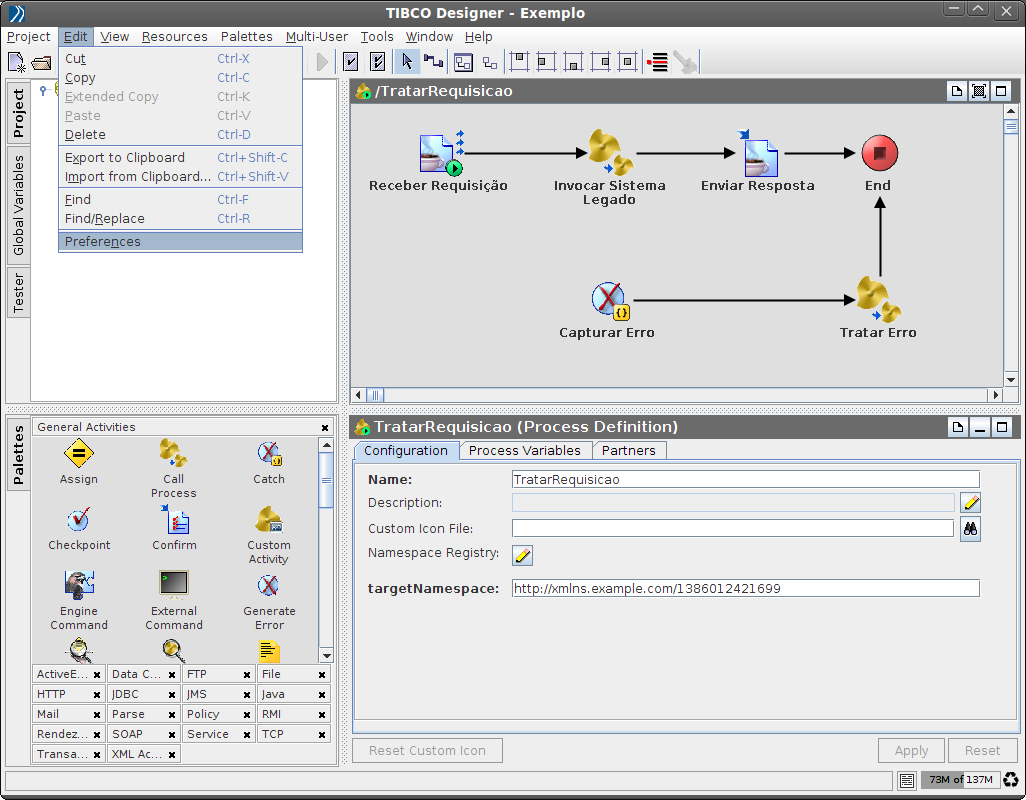Select the Tratar Erro activity icon
The height and width of the screenshot is (800, 1026).
point(878,299)
